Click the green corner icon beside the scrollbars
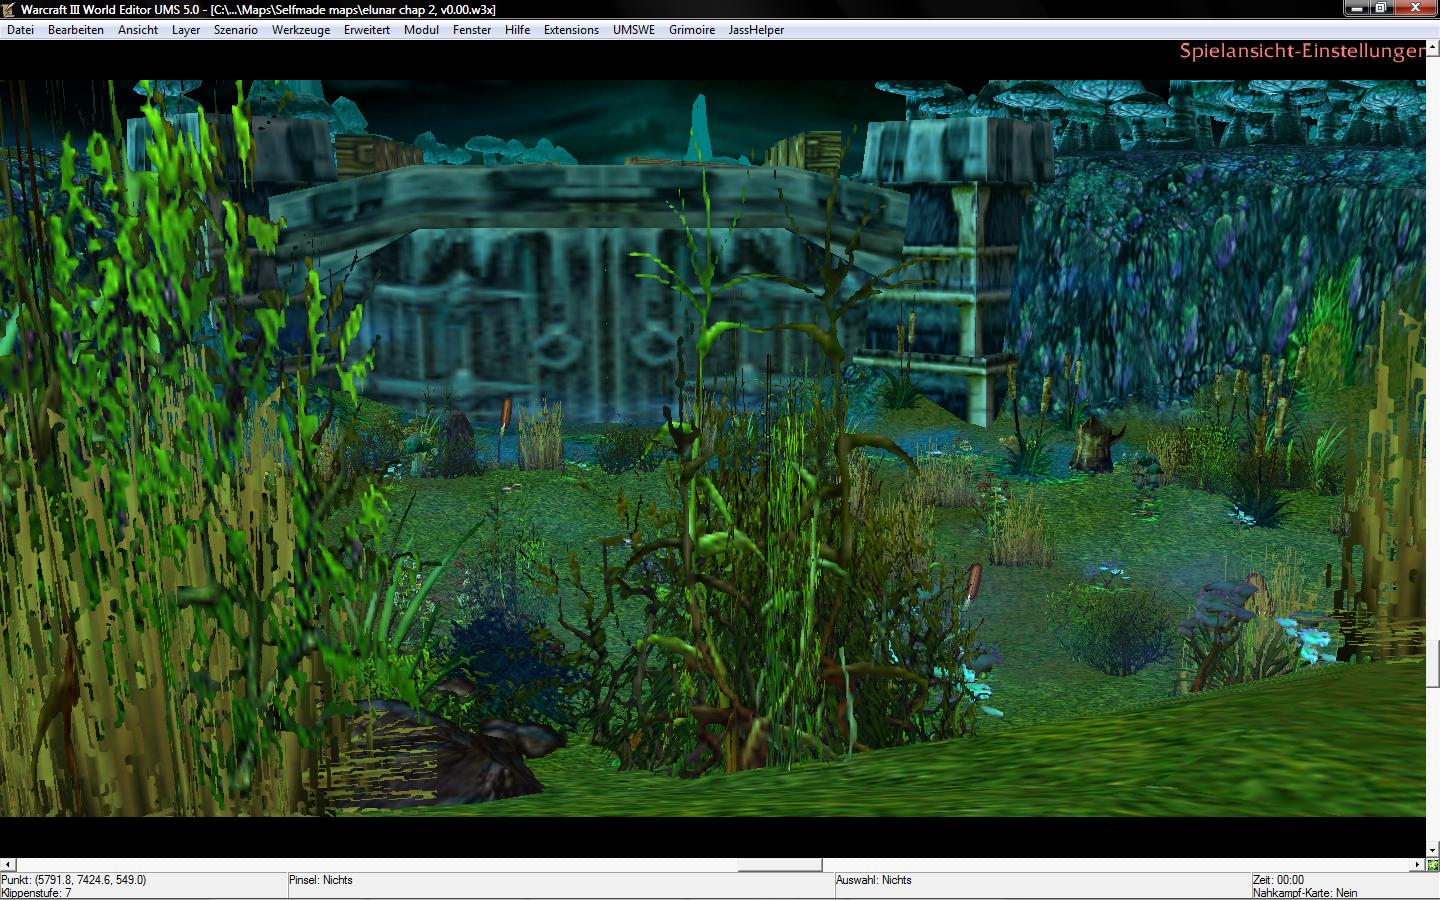 (x=1433, y=864)
